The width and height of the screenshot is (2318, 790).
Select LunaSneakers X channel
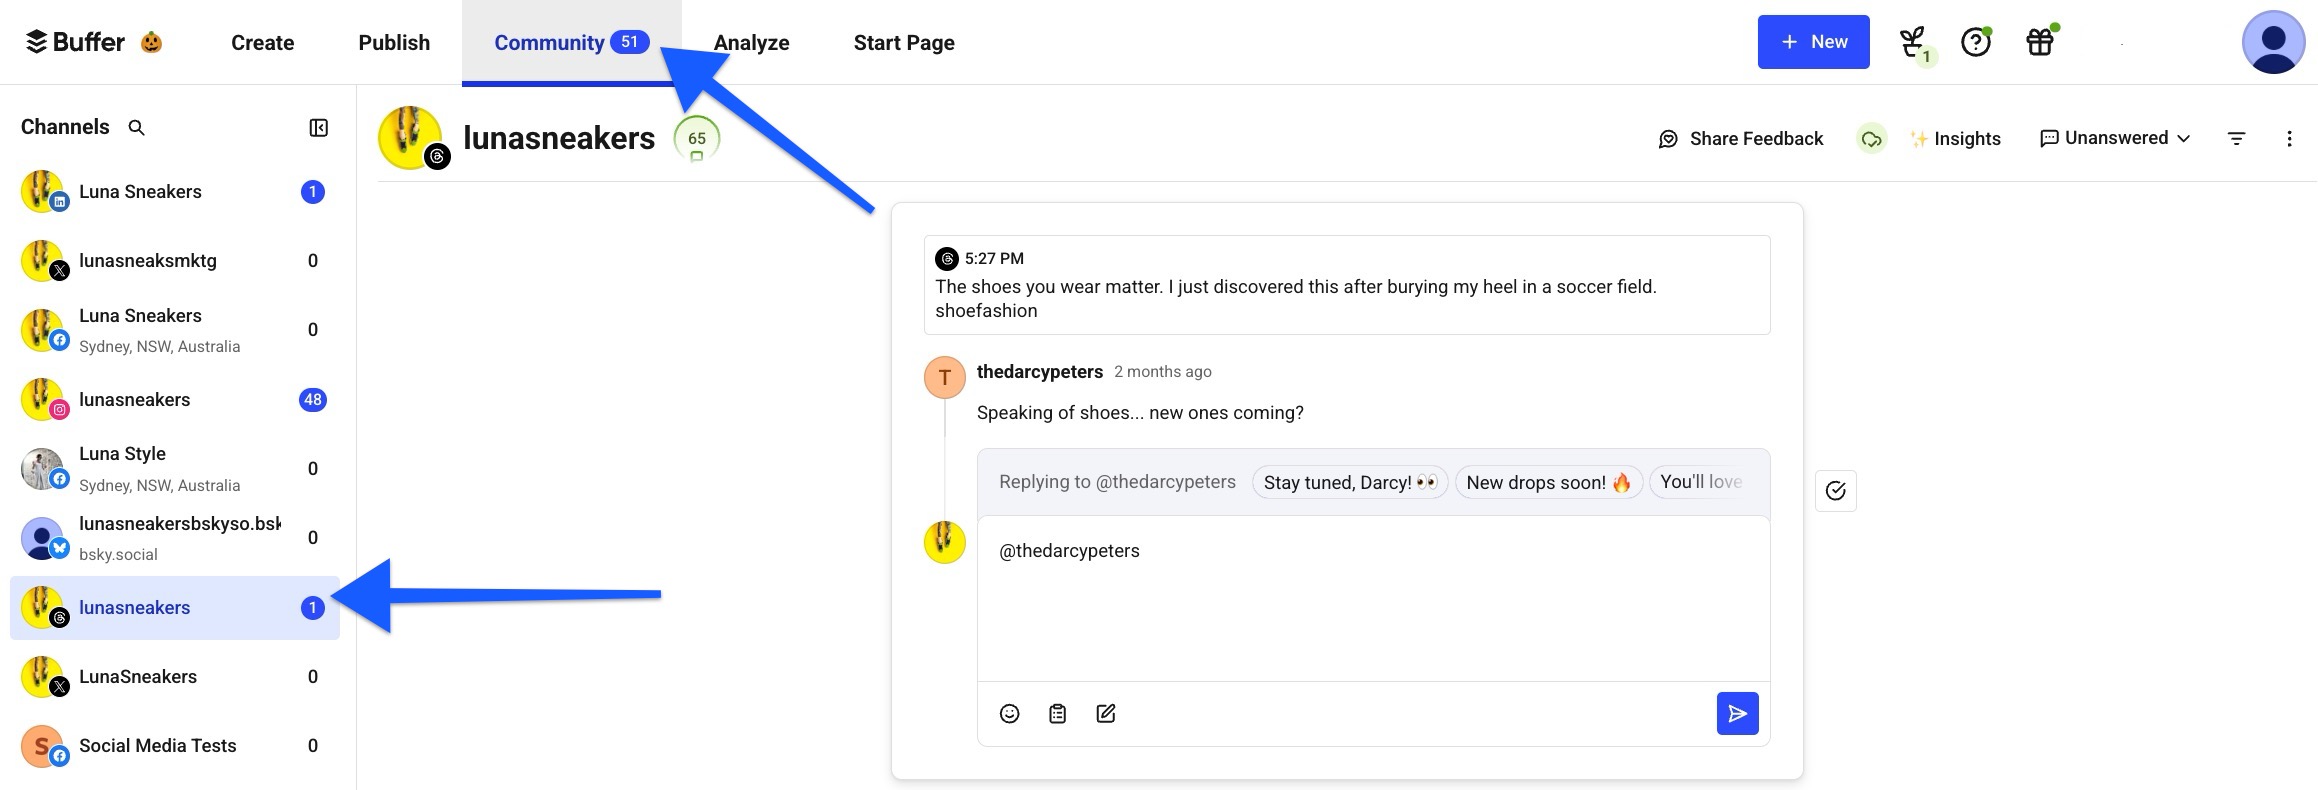(175, 676)
